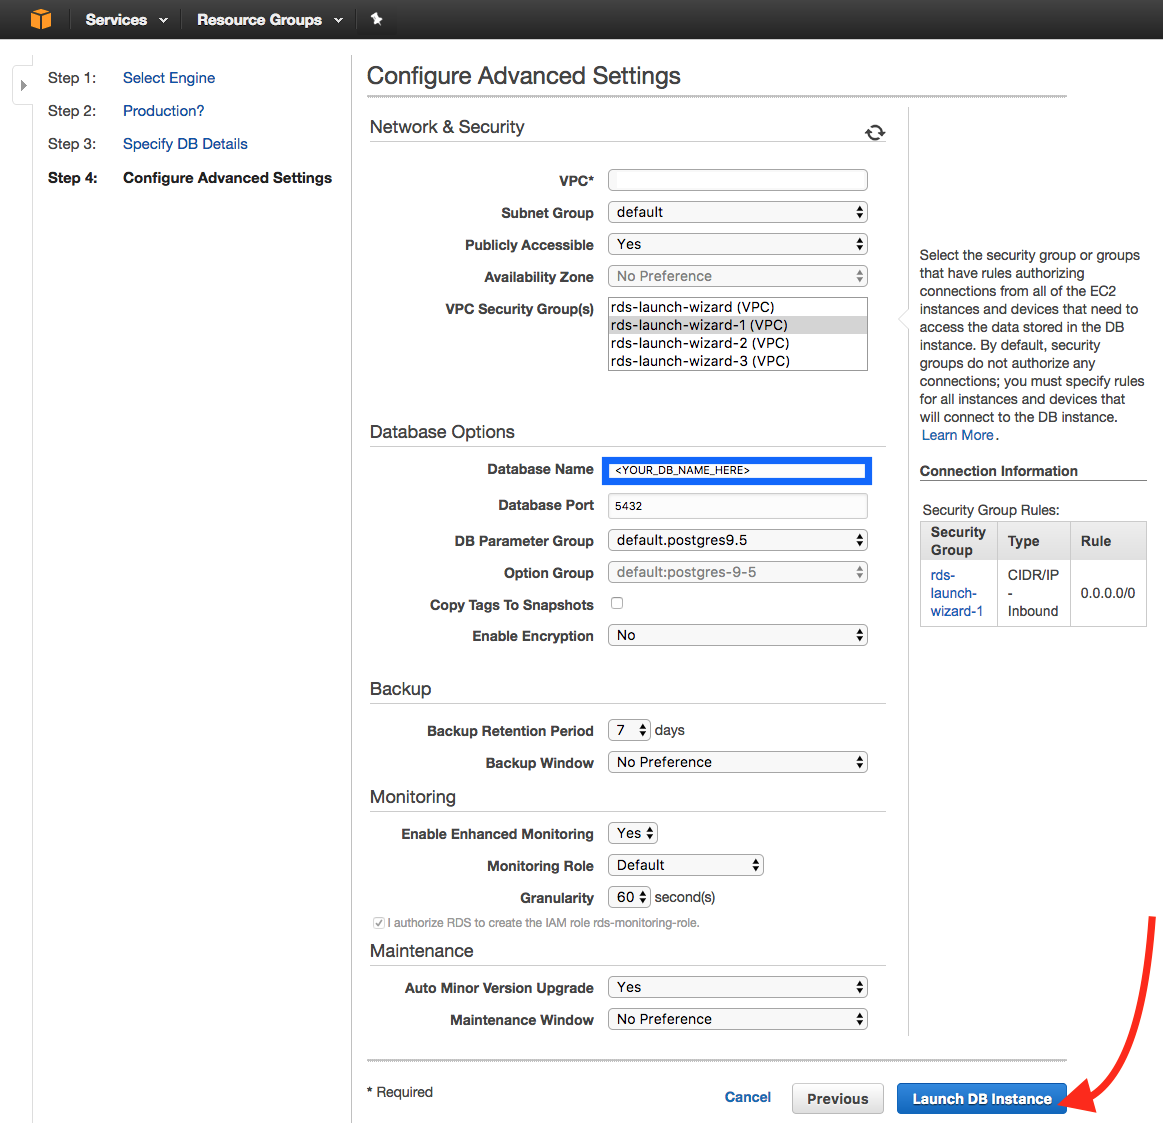Image resolution: width=1163 pixels, height=1123 pixels.
Task: Open rds-launch-wizard-1 security group link
Action: click(x=956, y=593)
